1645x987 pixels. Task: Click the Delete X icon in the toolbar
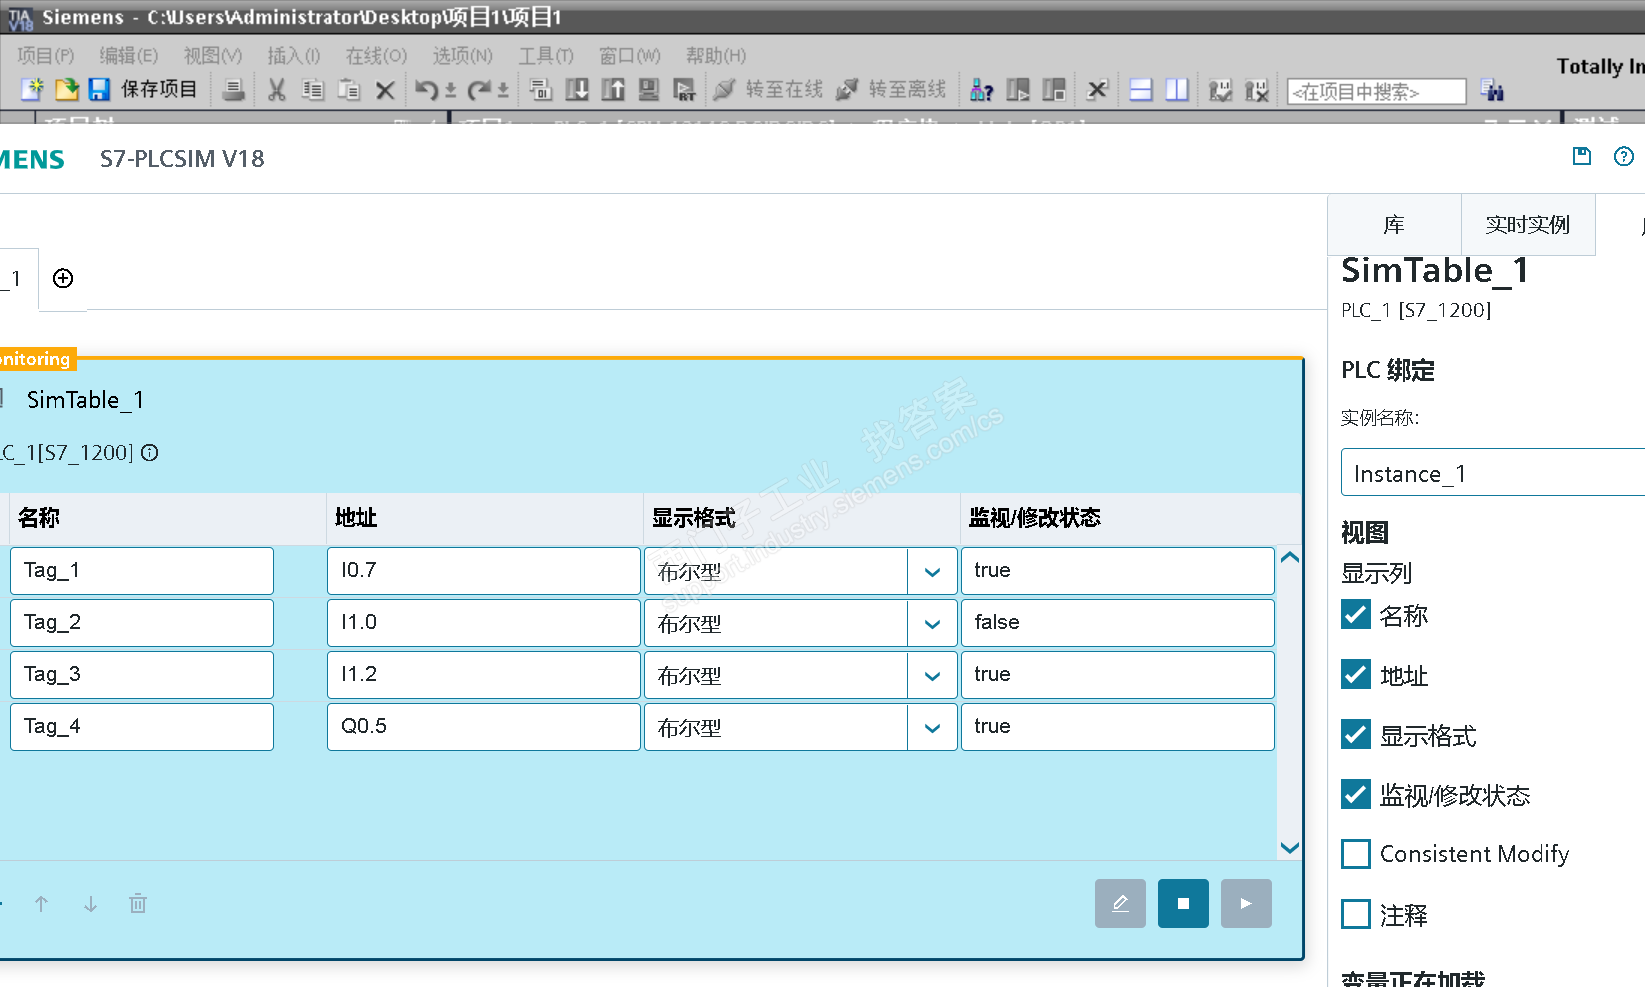tap(385, 91)
